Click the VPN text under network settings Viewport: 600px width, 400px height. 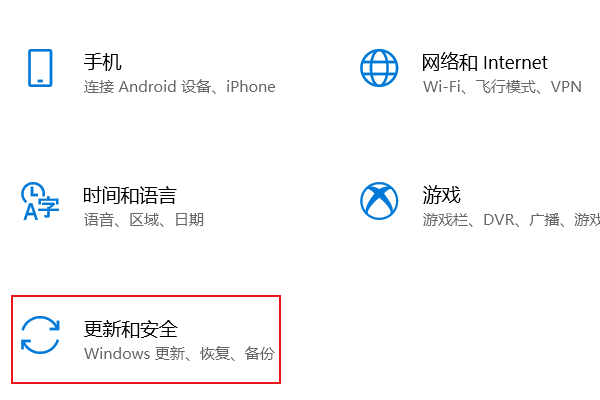click(x=566, y=87)
